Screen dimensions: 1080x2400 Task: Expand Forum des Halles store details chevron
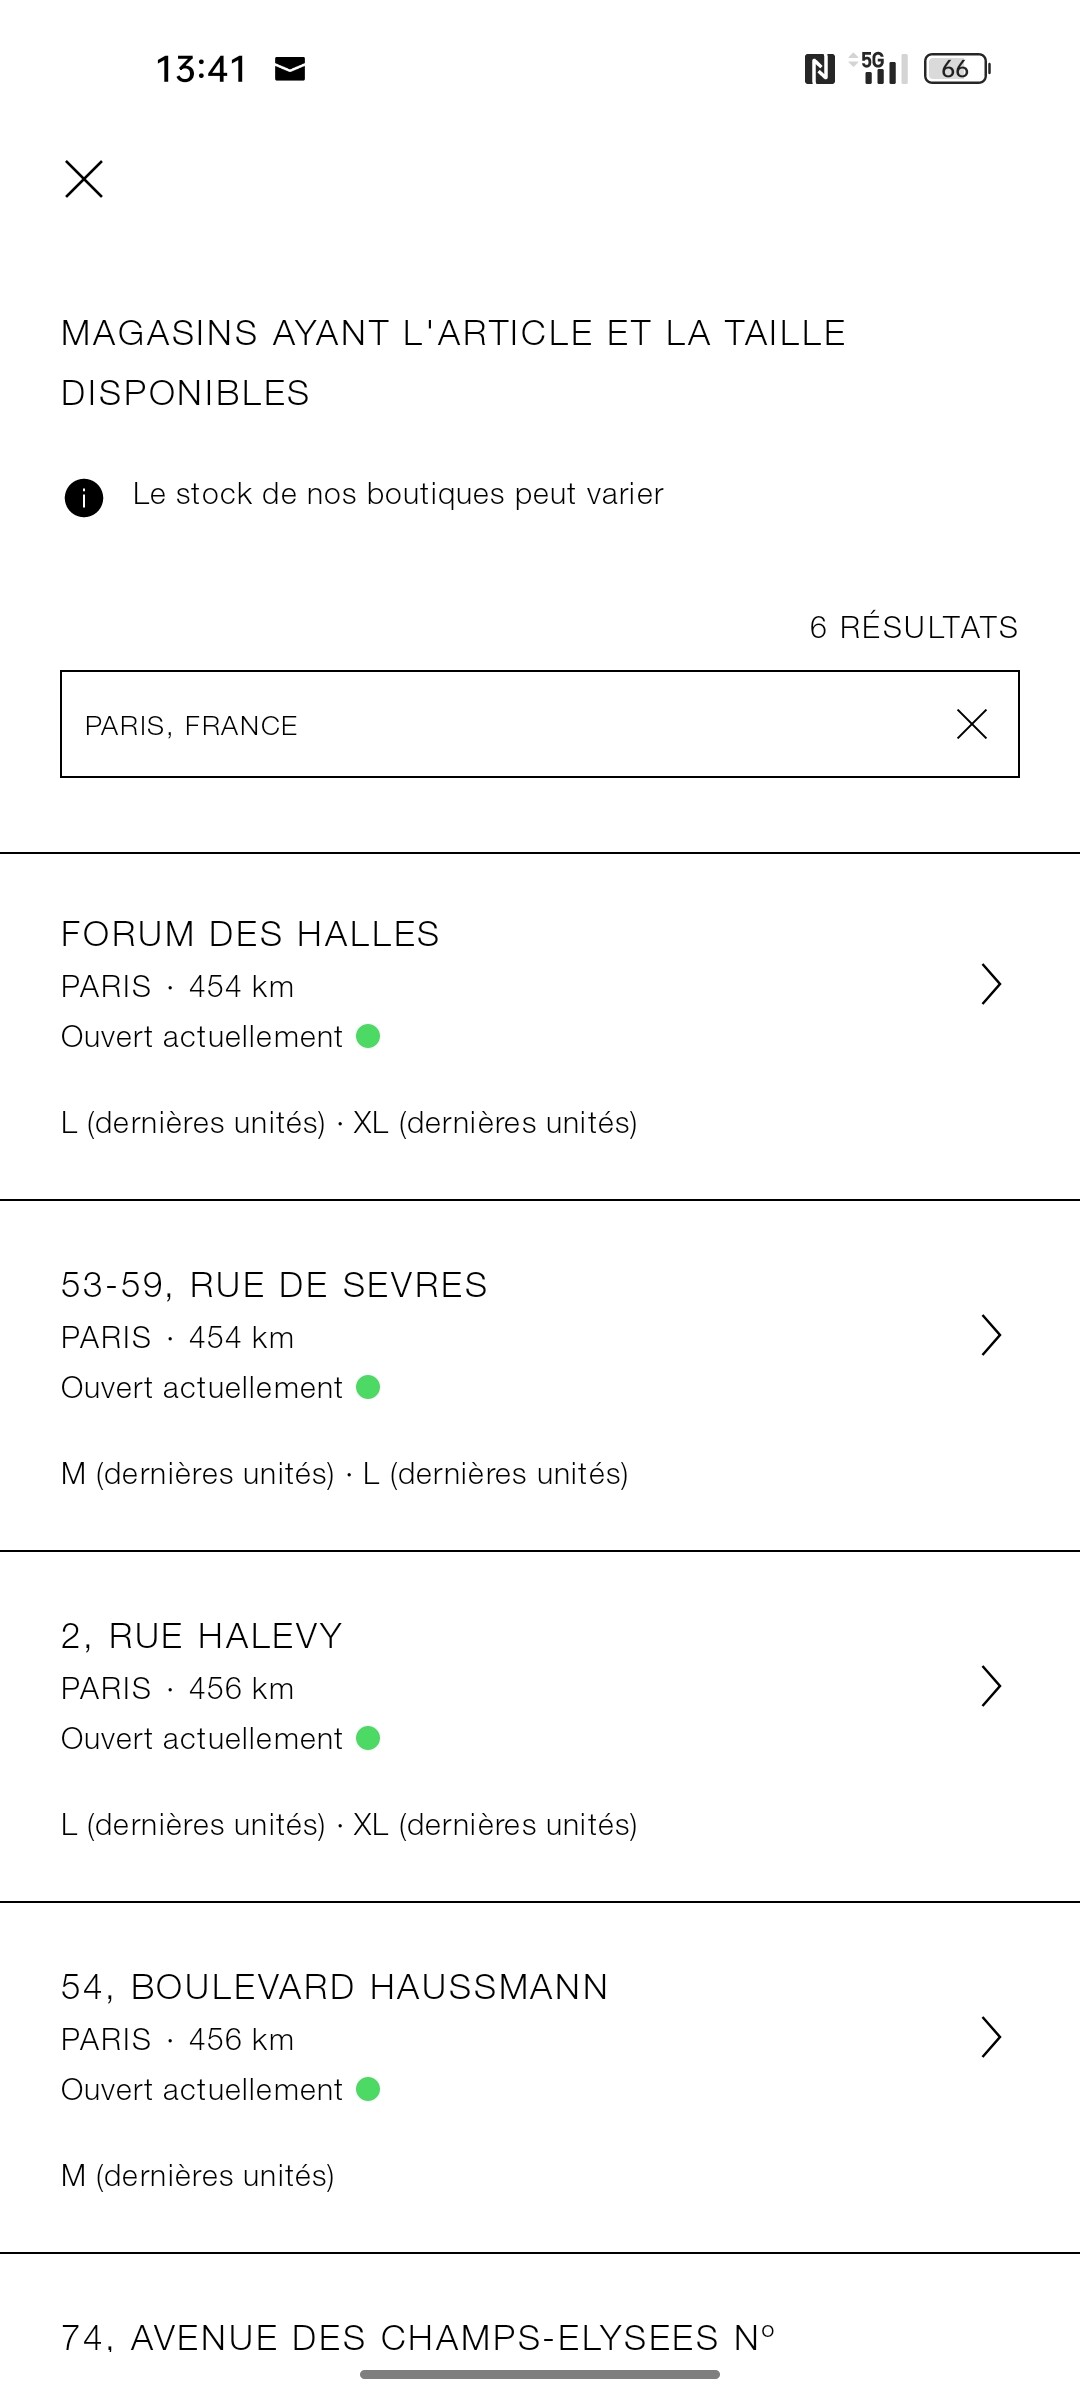click(x=990, y=984)
